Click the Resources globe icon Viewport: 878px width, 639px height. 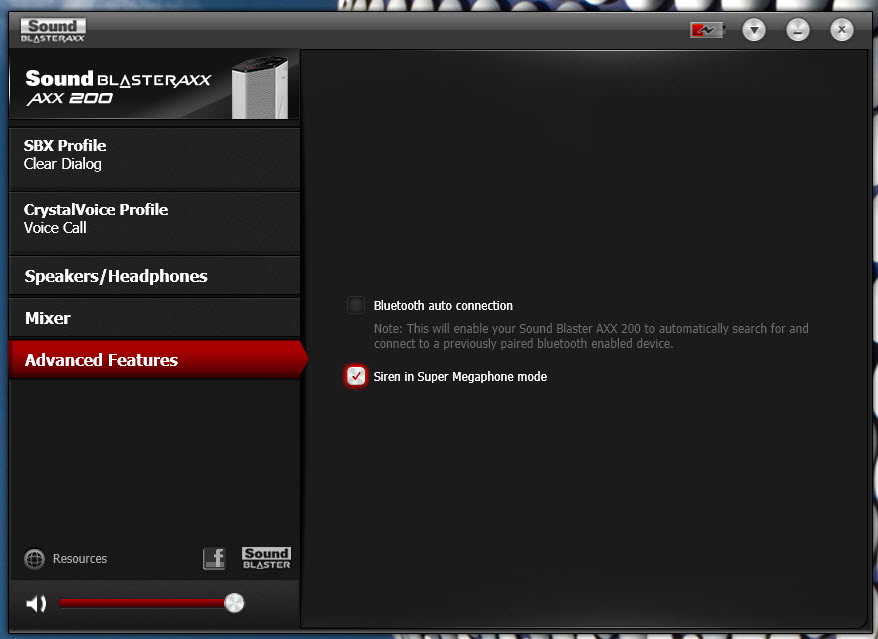35,558
